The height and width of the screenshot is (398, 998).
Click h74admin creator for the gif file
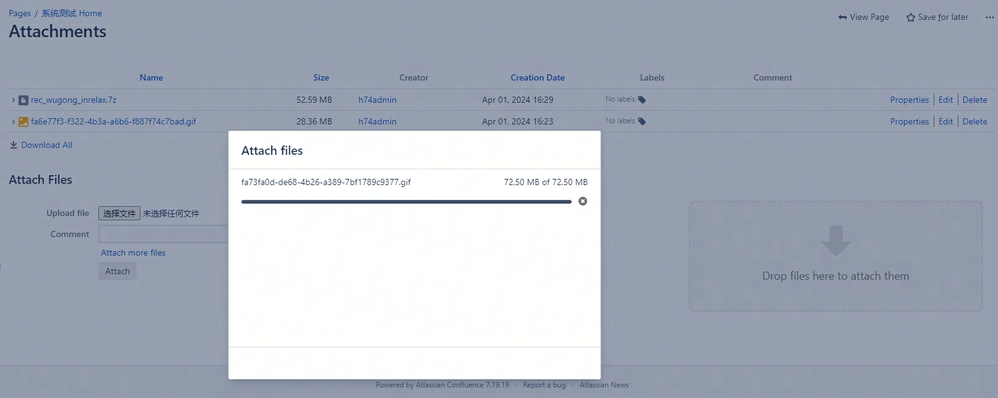(377, 122)
